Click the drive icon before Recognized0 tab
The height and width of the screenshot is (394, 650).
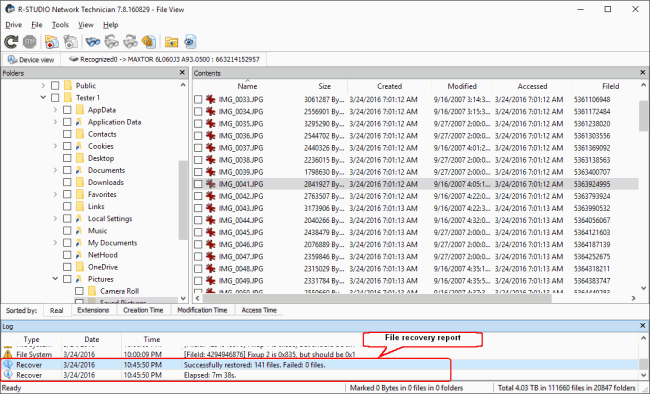click(73, 59)
